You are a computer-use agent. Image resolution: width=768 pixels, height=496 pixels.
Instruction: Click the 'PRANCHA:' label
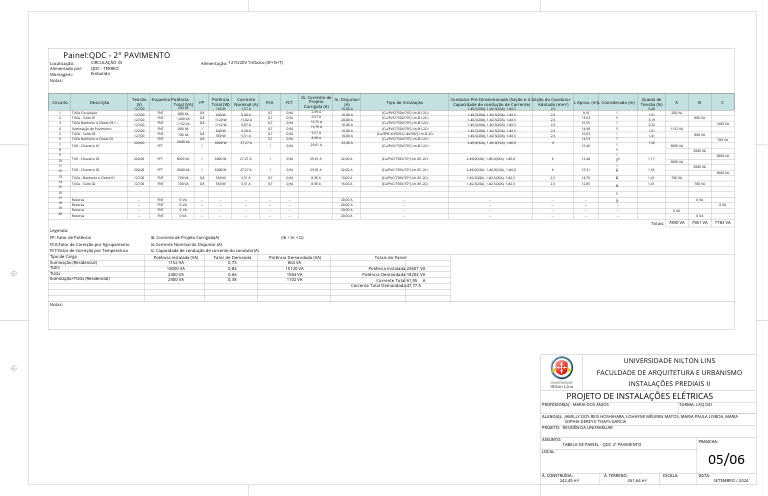pyautogui.click(x=708, y=441)
